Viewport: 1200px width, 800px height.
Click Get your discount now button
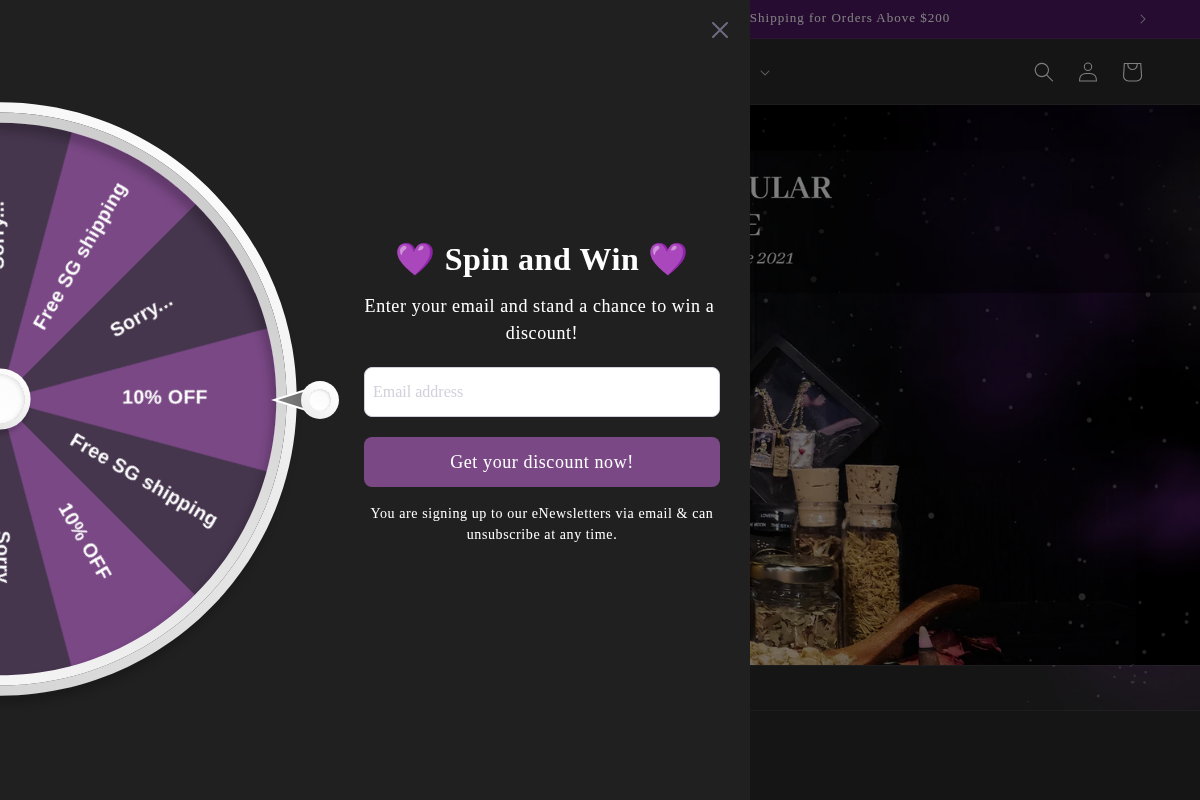(x=542, y=462)
